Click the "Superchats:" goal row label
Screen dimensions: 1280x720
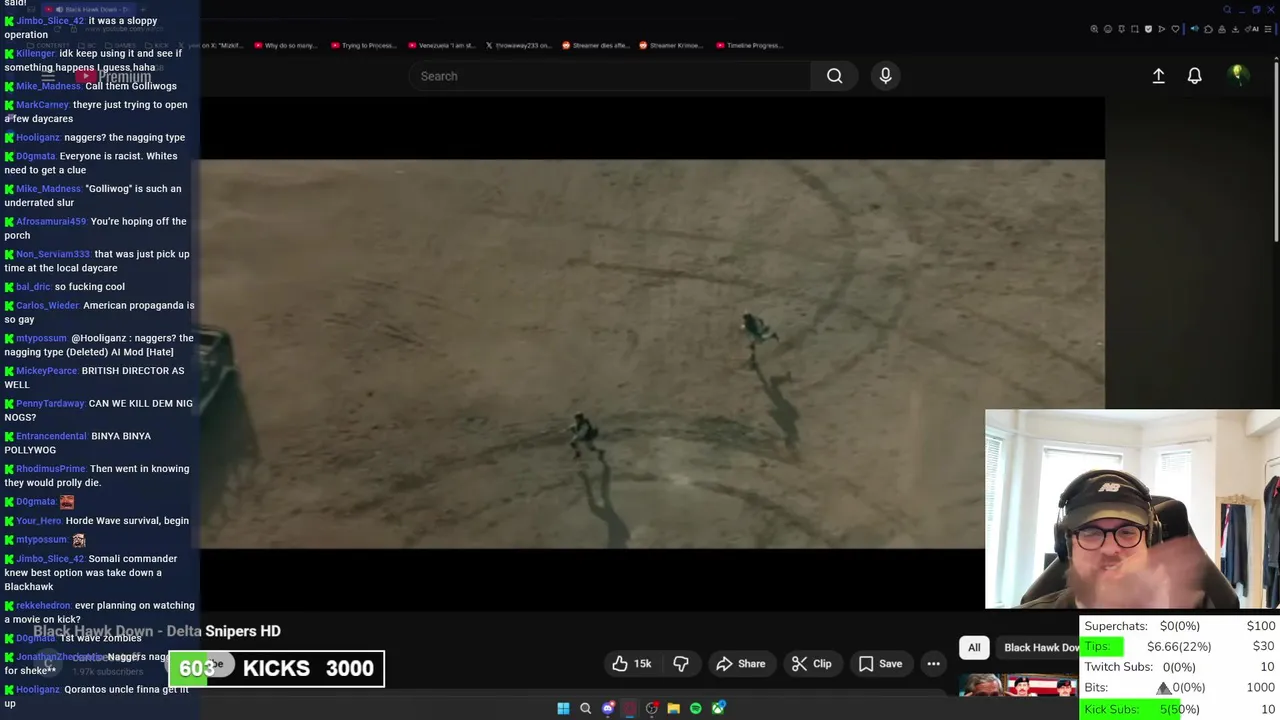pos(1116,626)
